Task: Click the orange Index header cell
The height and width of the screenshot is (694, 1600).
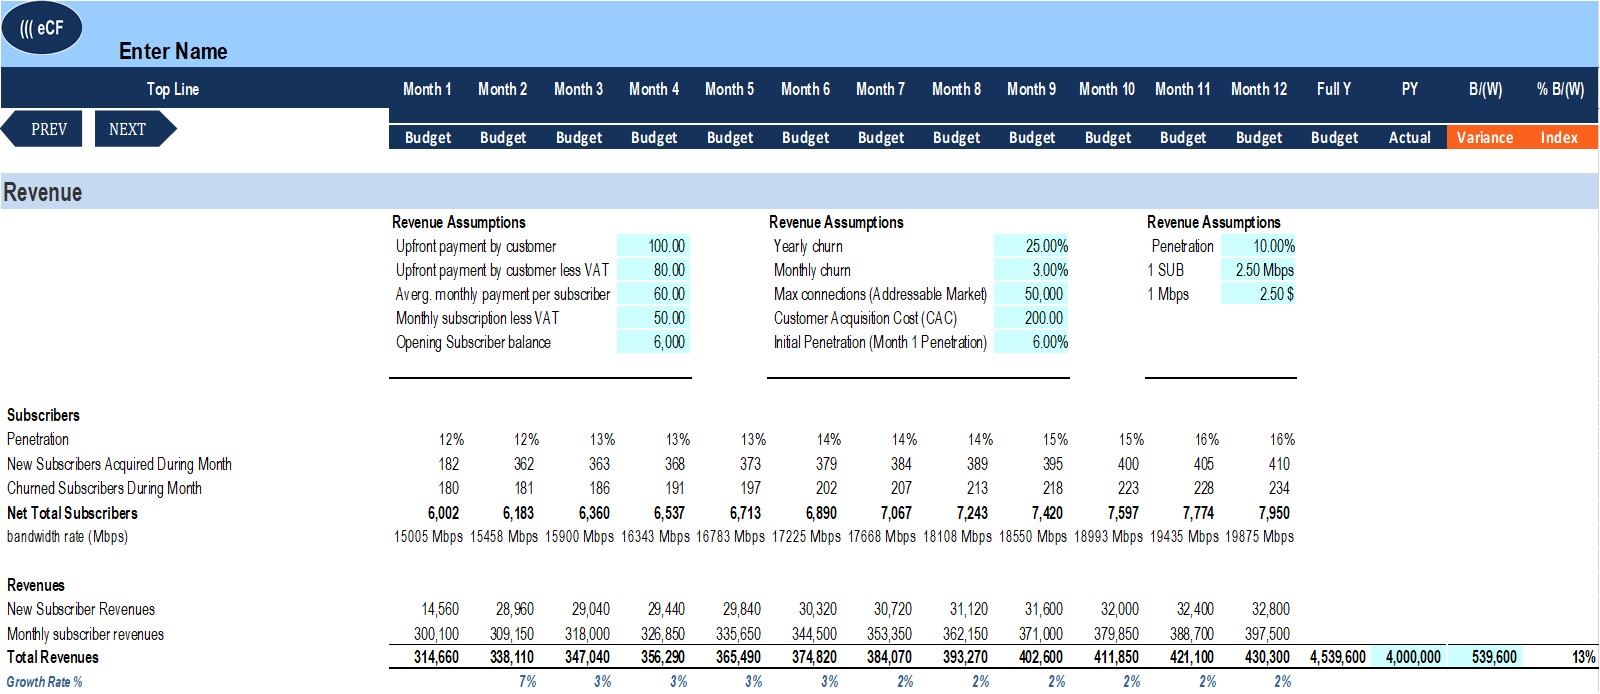Action: pyautogui.click(x=1560, y=138)
